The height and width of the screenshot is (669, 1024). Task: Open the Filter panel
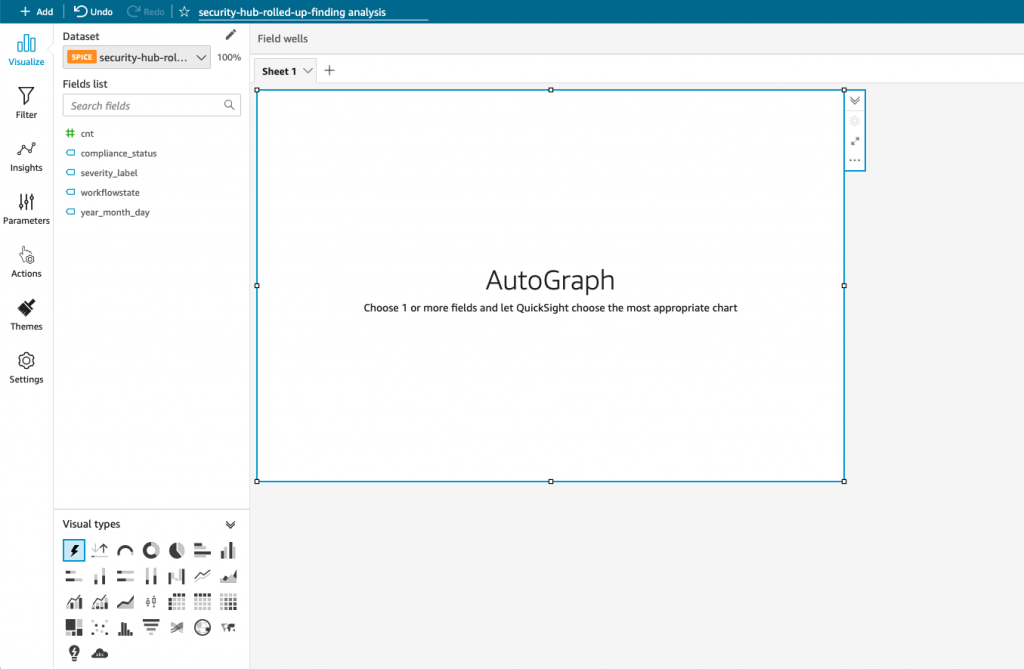pyautogui.click(x=26, y=99)
